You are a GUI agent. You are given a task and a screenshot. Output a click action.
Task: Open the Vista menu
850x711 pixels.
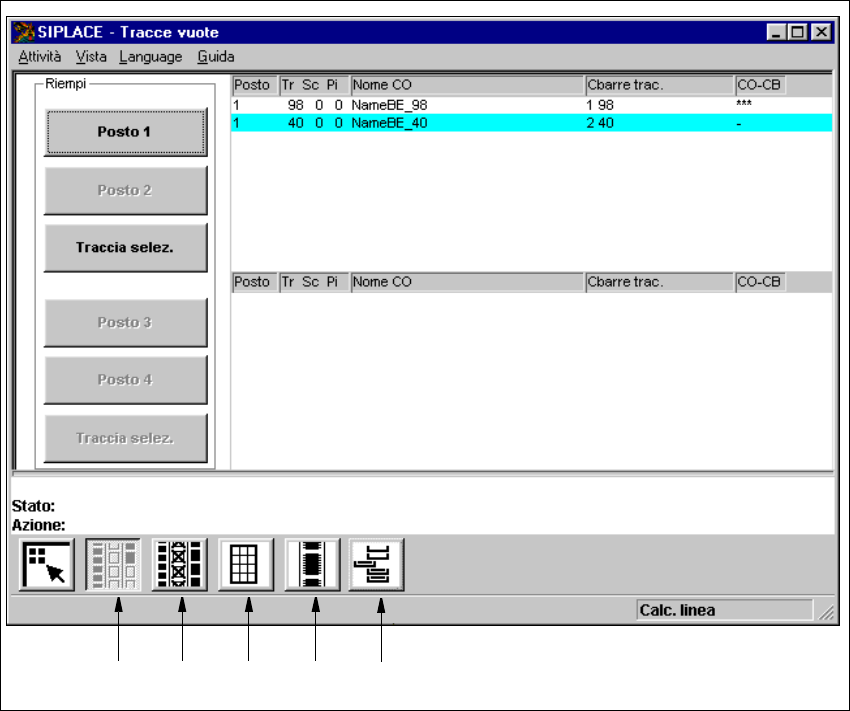tap(91, 56)
